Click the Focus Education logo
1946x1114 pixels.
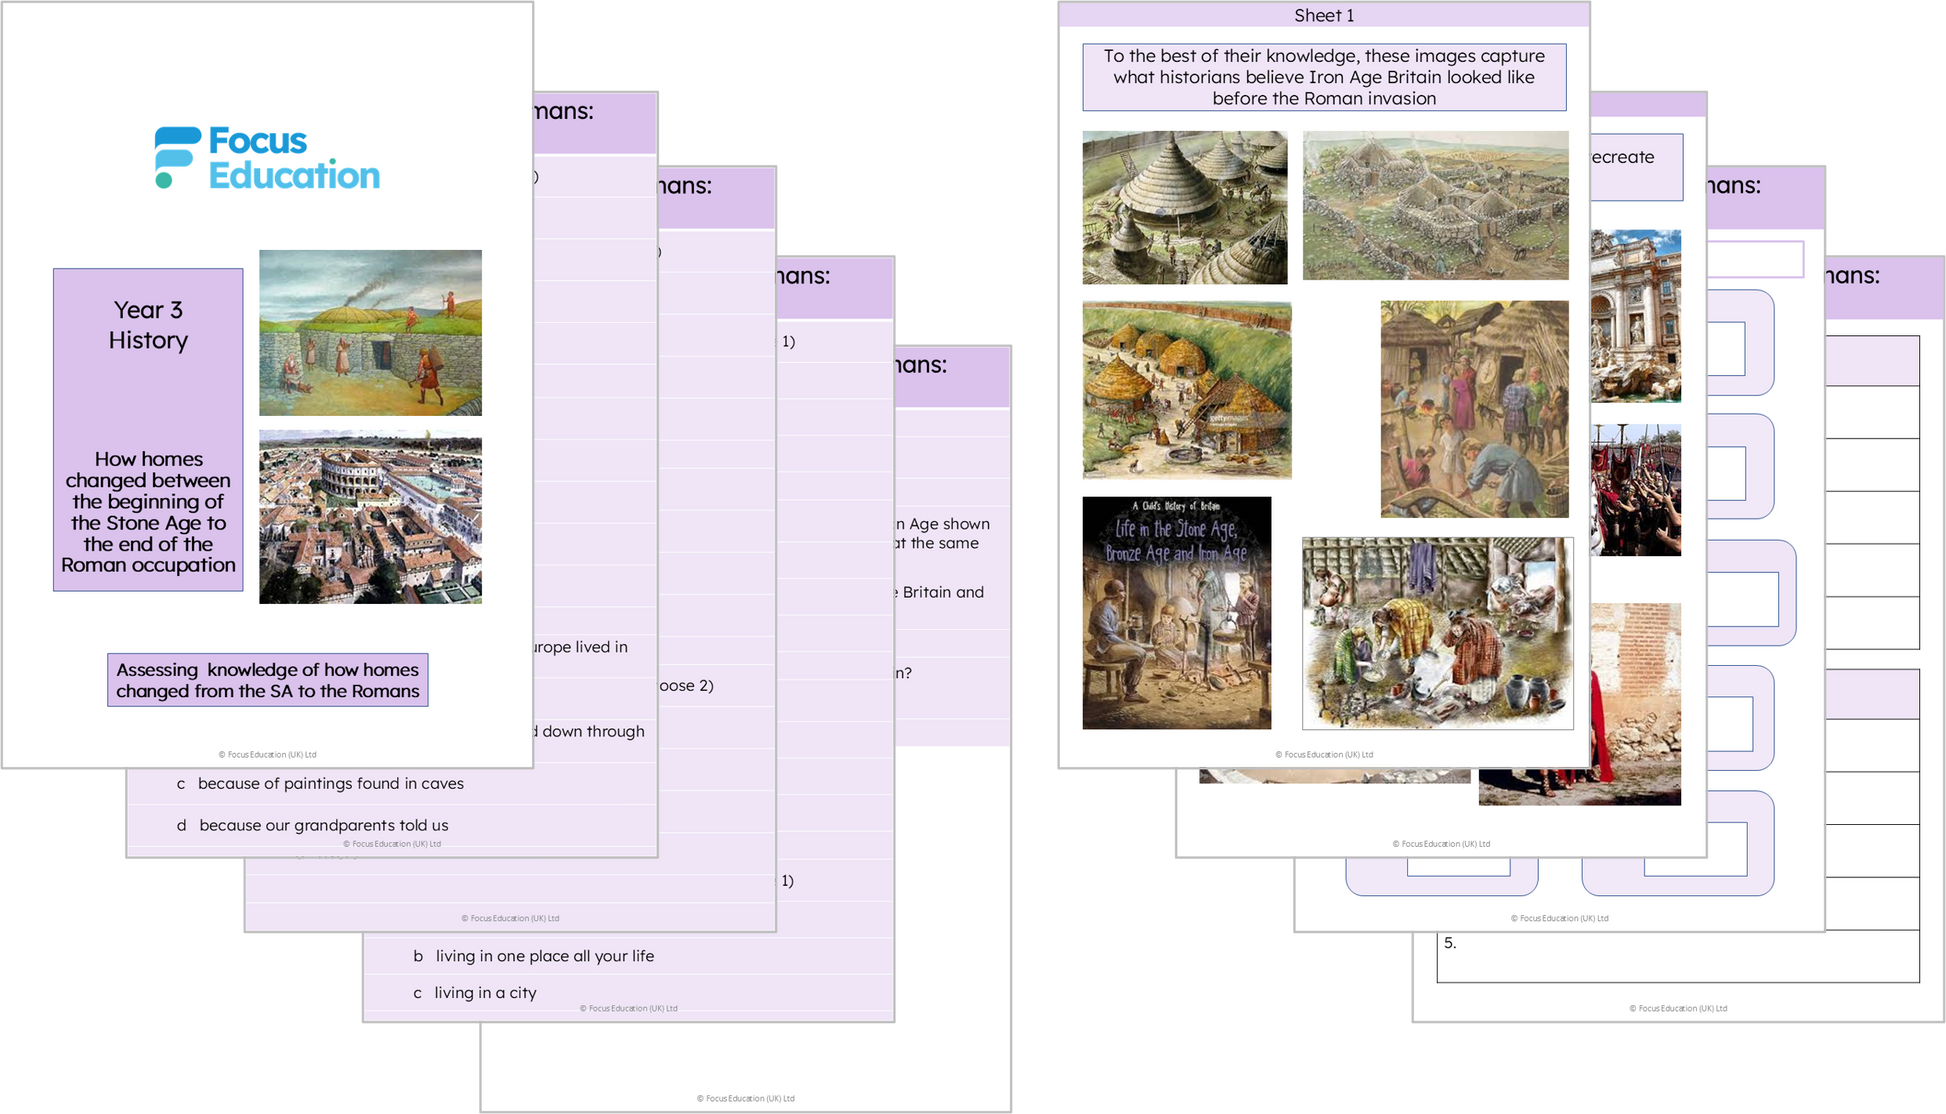click(x=267, y=158)
